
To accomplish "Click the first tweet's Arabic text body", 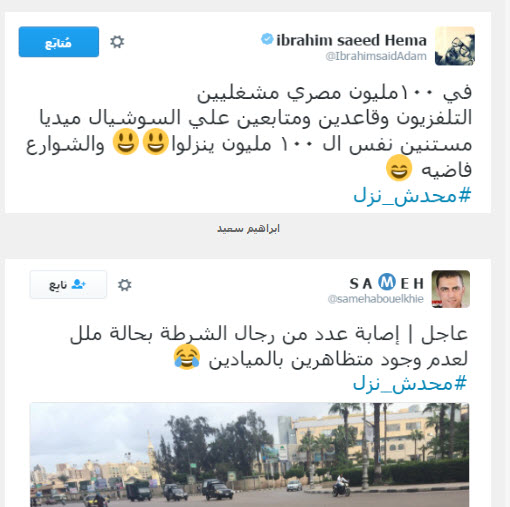I will [249, 131].
